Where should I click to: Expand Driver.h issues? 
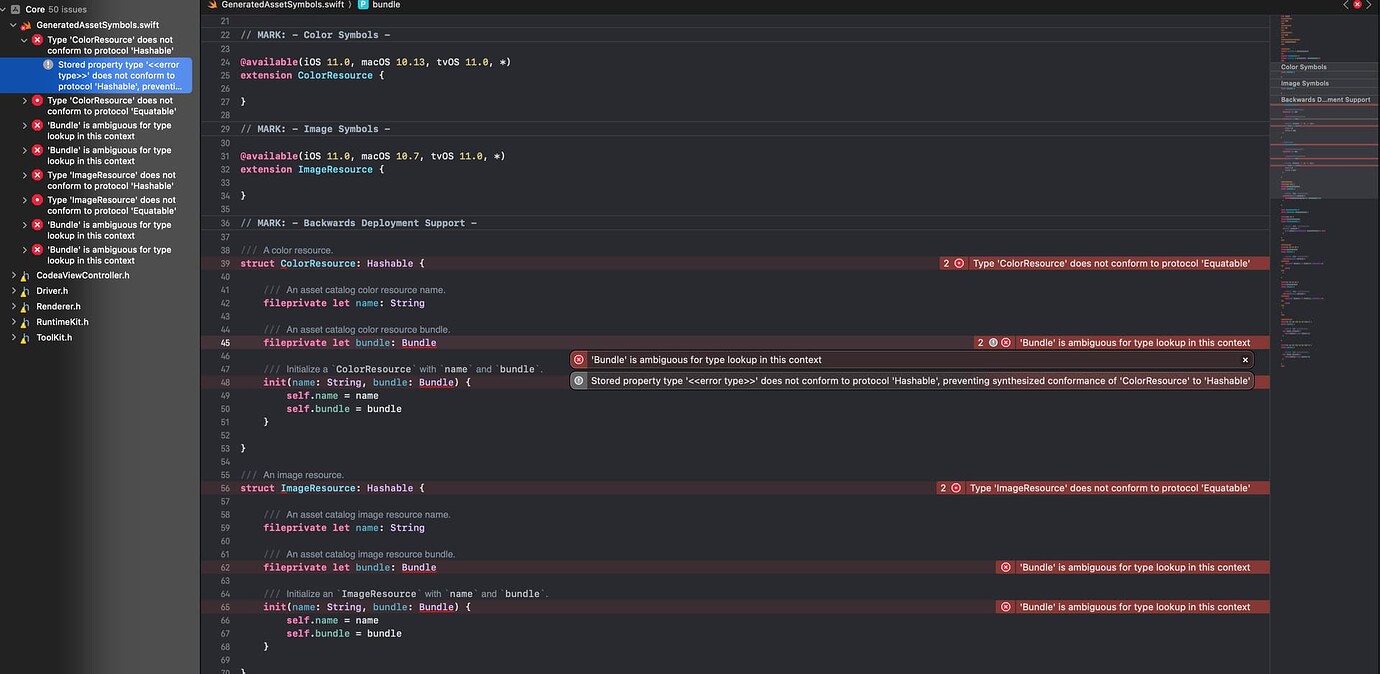click(14, 291)
